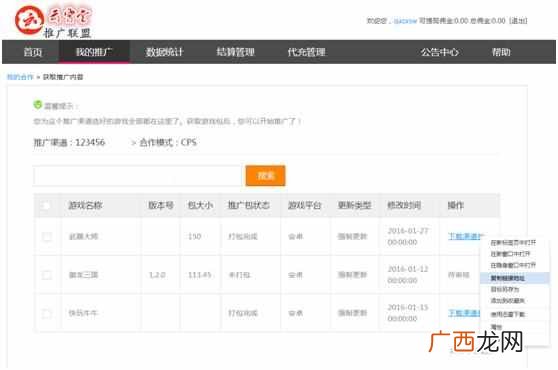Click the 快玩牛牛 game name cell
This screenshot has height=370, width=558.
tap(83, 313)
